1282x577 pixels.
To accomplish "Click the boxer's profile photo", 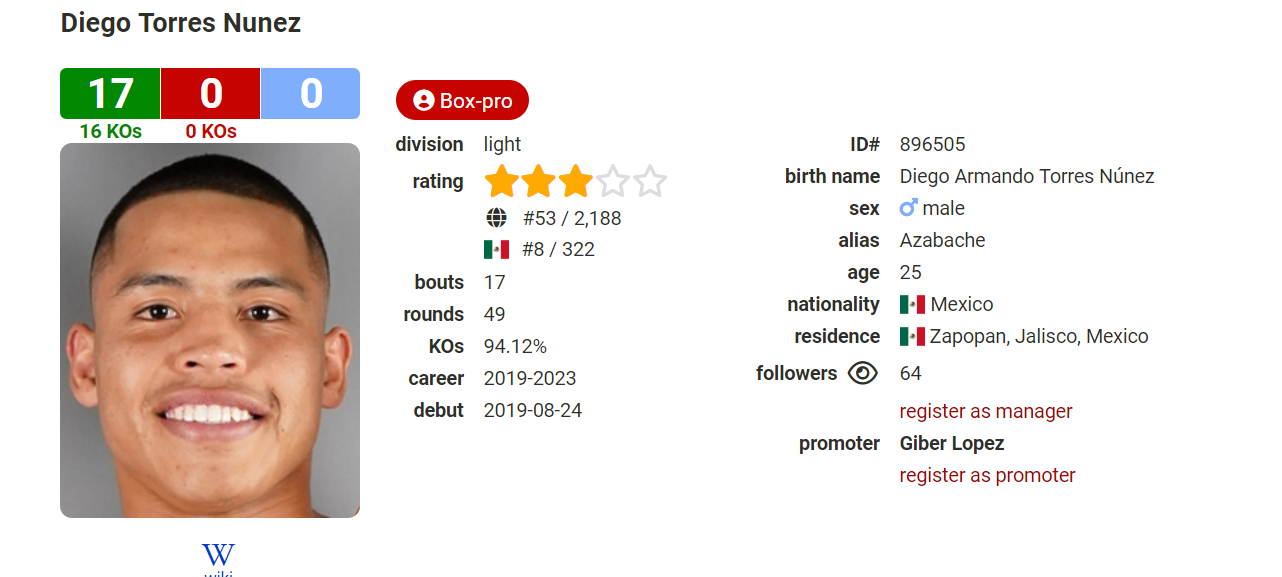I will [210, 331].
